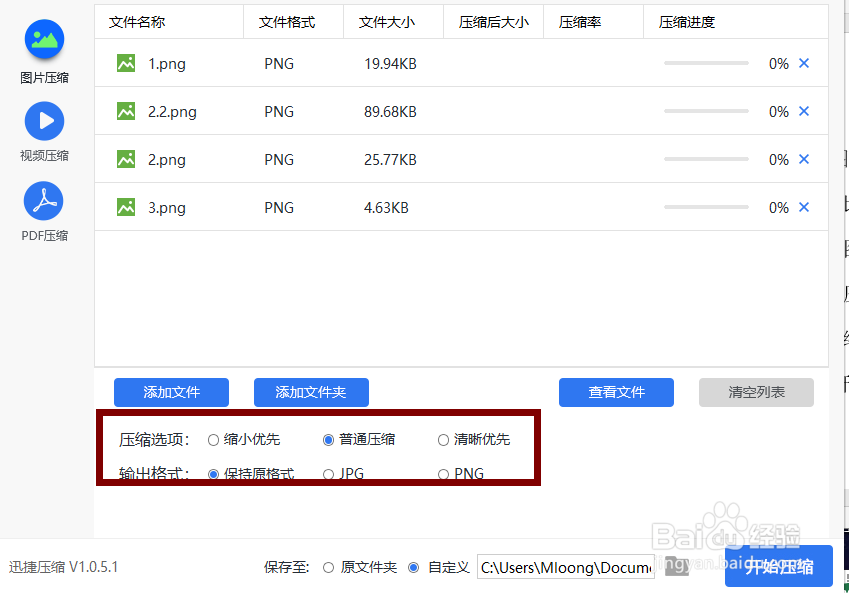Start compression with 开始压缩 button
The width and height of the screenshot is (849, 593).
(x=779, y=566)
